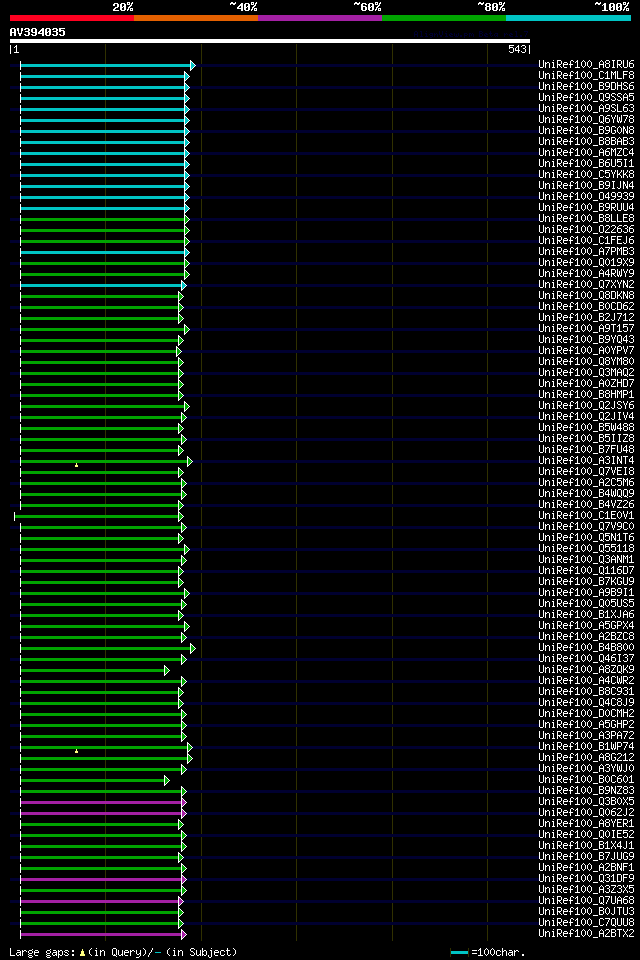Select the UniRef100_A6MZC4 label
This screenshot has width=640, height=960.
click(586, 152)
